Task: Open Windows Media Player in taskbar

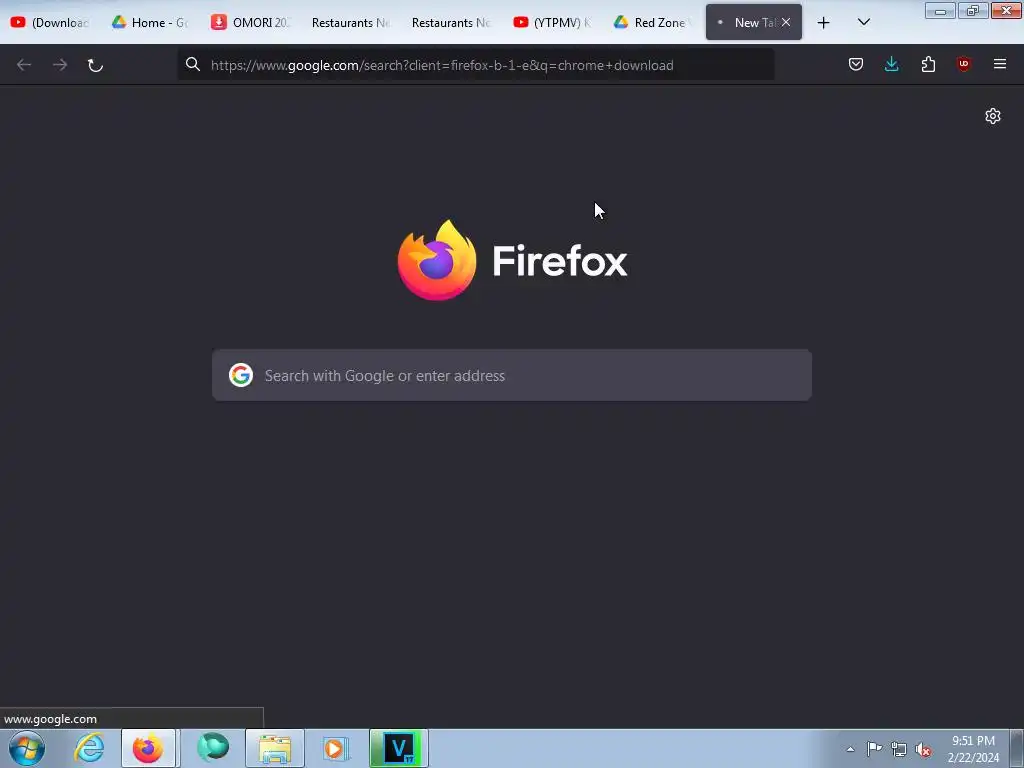Action: [336, 748]
